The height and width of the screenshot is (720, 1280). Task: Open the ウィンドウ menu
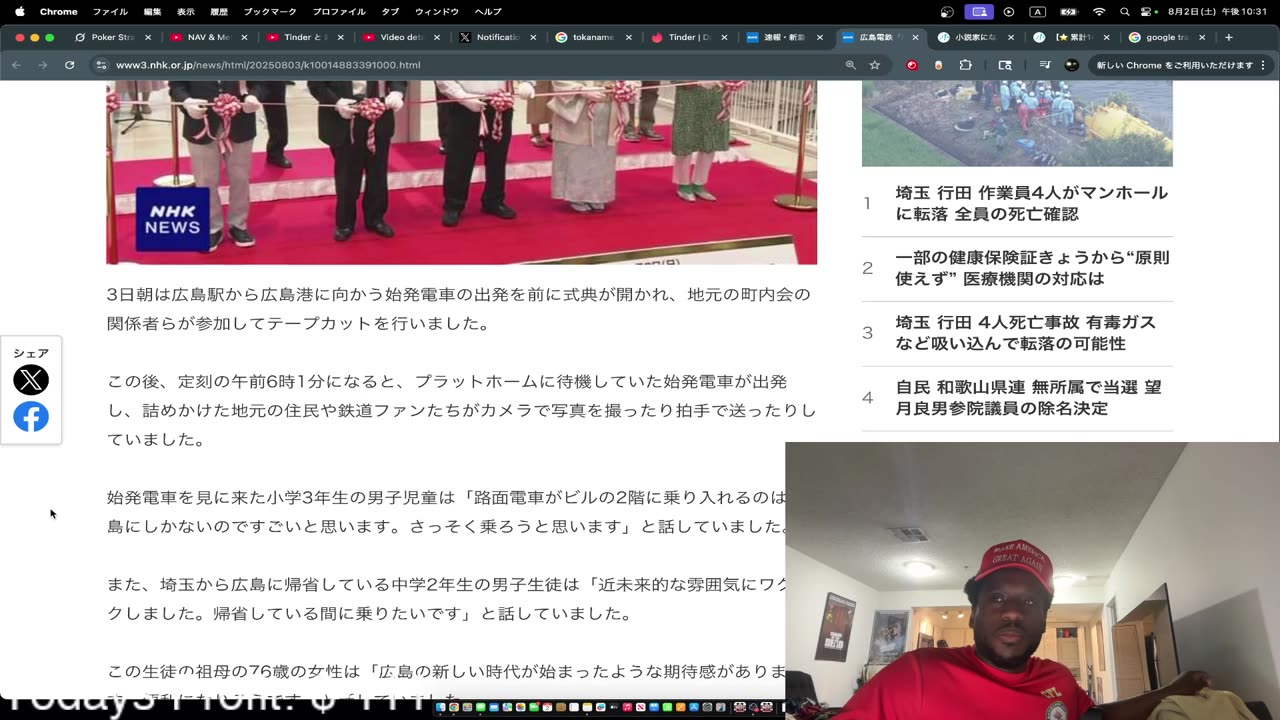click(x=437, y=12)
